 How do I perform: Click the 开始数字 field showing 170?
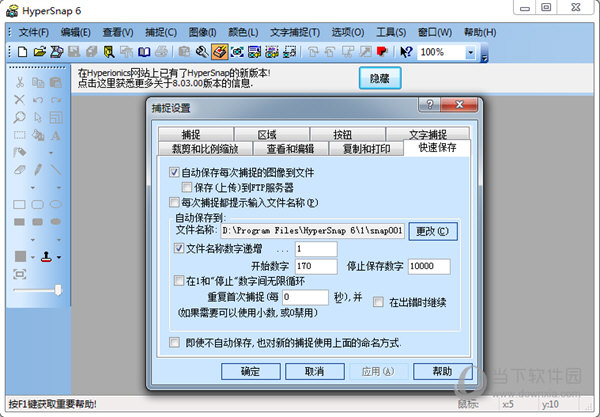click(316, 266)
